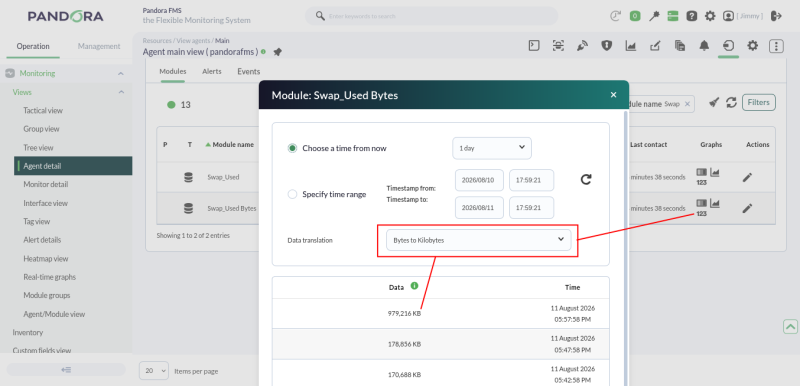Open the terminal console icon in agent toolbar

534,46
